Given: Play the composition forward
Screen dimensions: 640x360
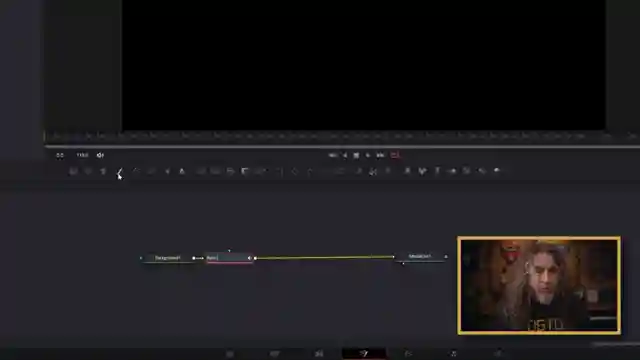Looking at the screenshot, I should coord(368,155).
